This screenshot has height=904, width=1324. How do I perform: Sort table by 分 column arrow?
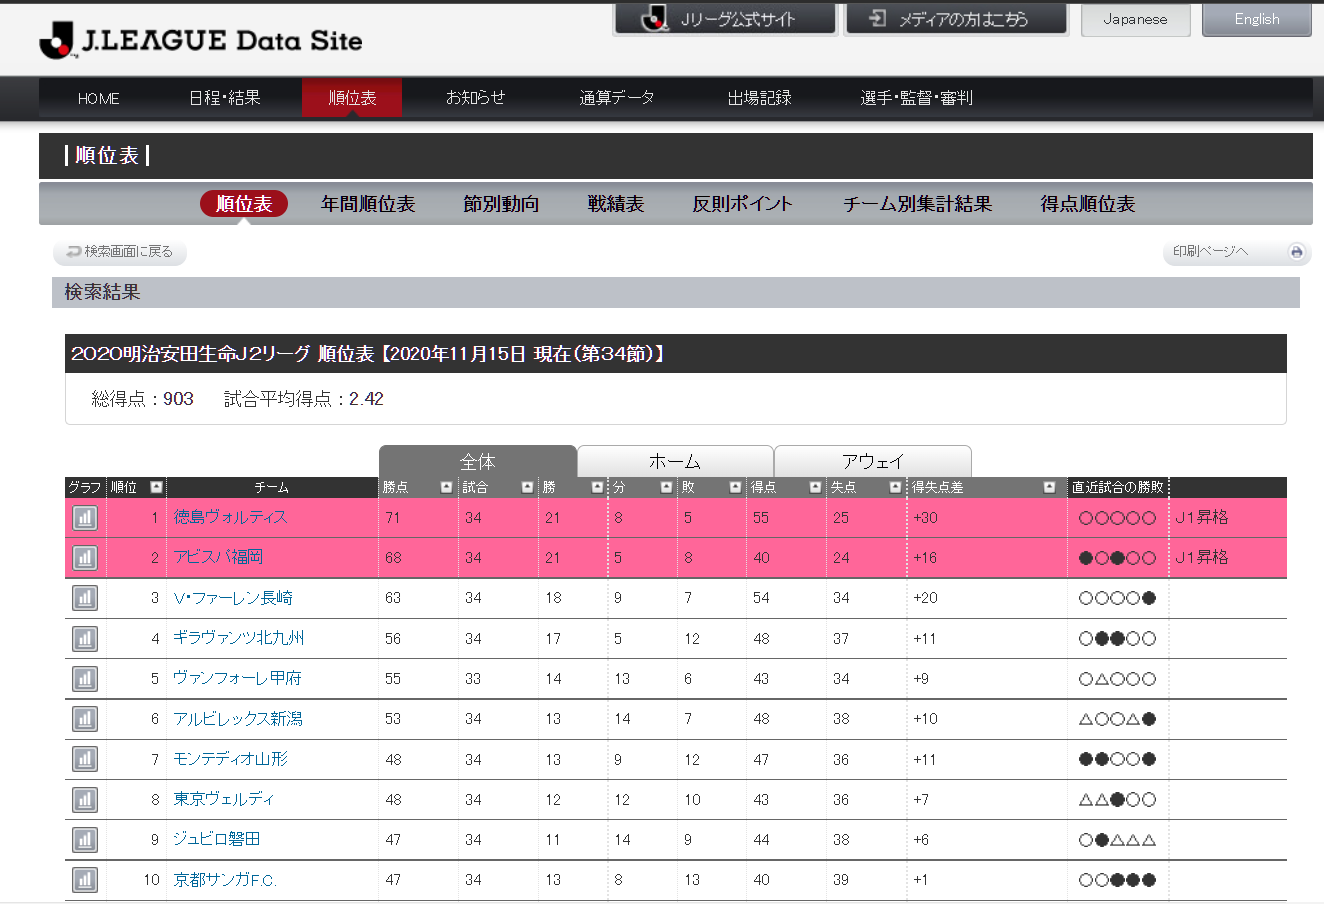pyautogui.click(x=666, y=487)
